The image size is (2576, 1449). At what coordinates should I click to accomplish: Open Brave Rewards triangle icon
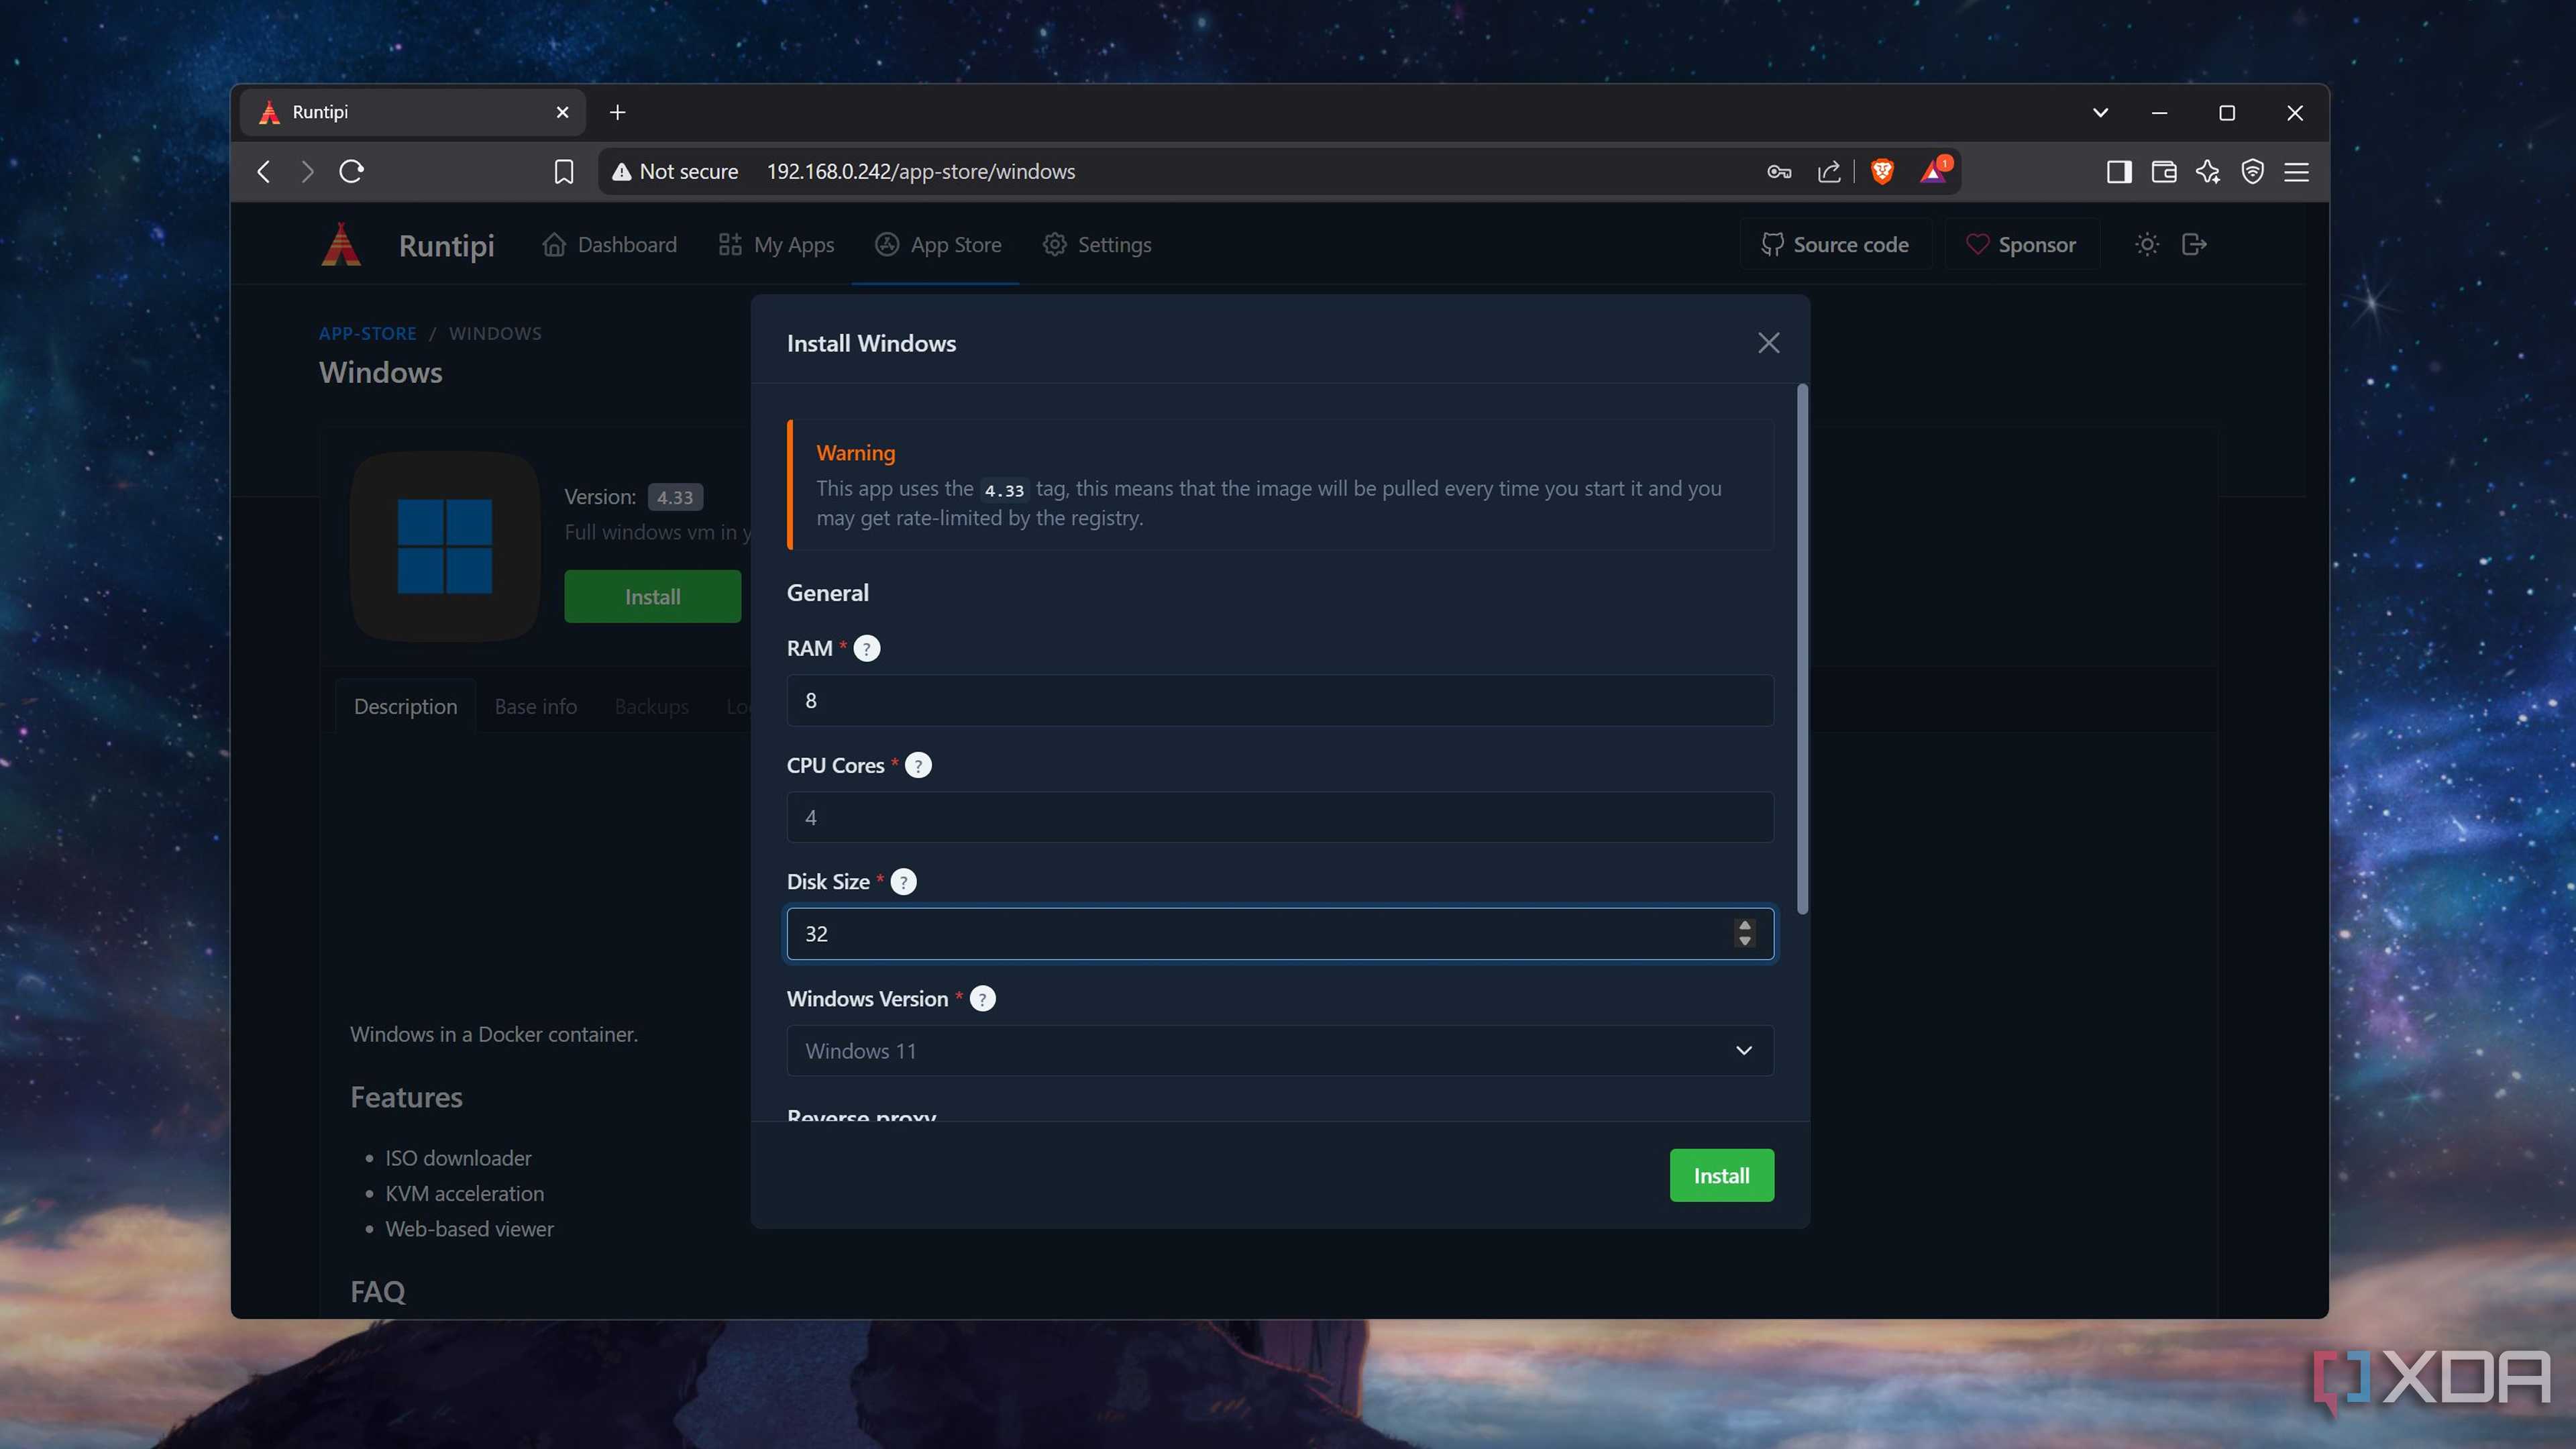coord(1934,171)
